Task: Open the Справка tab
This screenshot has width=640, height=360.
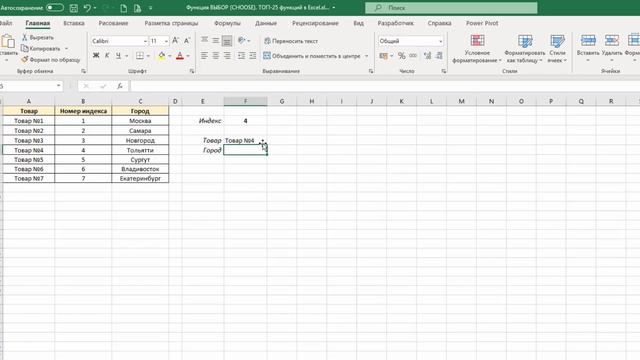Action: click(x=439, y=23)
